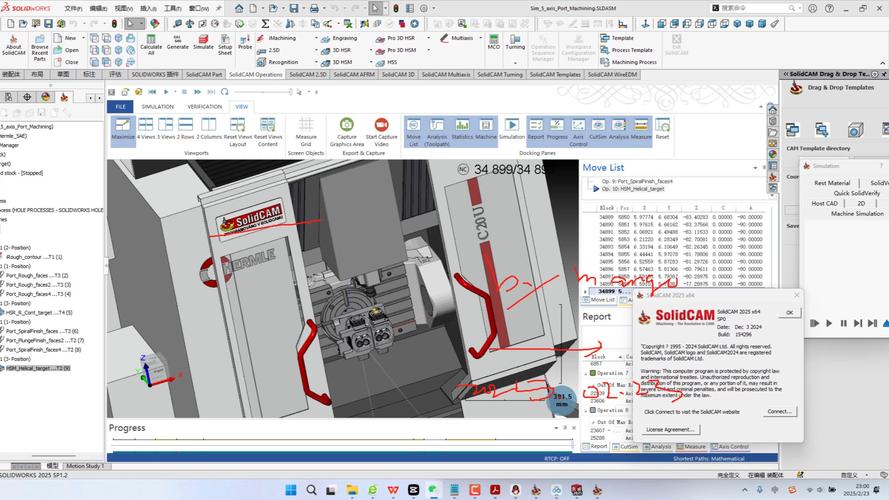Launch the Simulate command
889x500 pixels.
203,42
